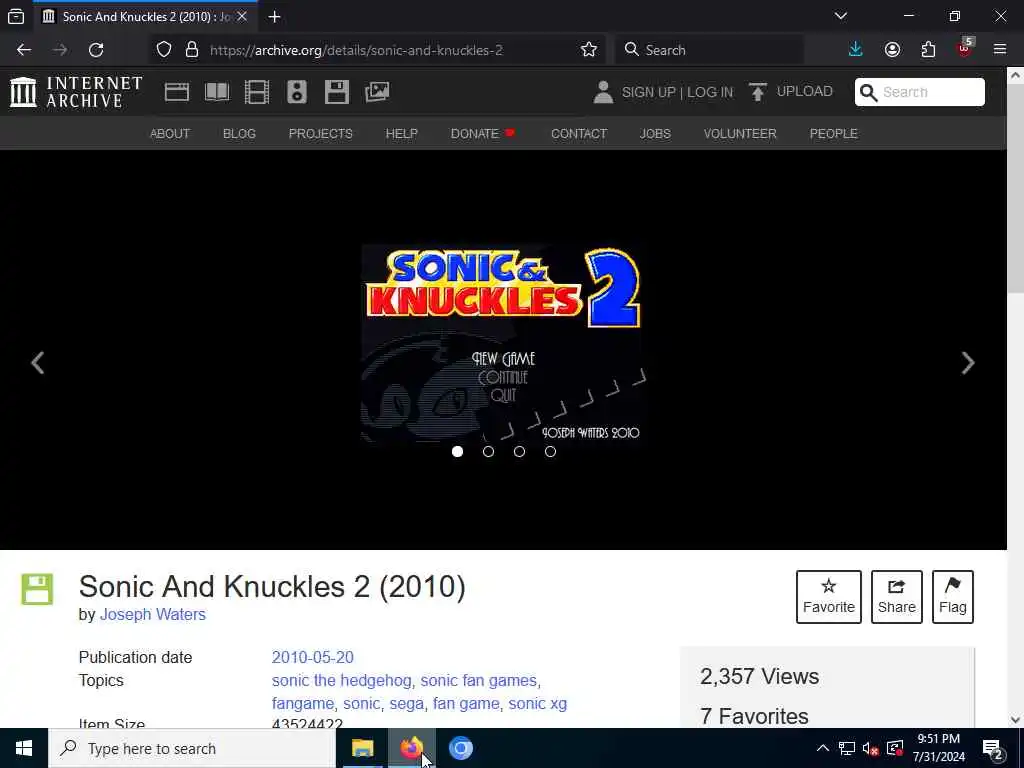Click the Upload arrow icon

coord(758,92)
